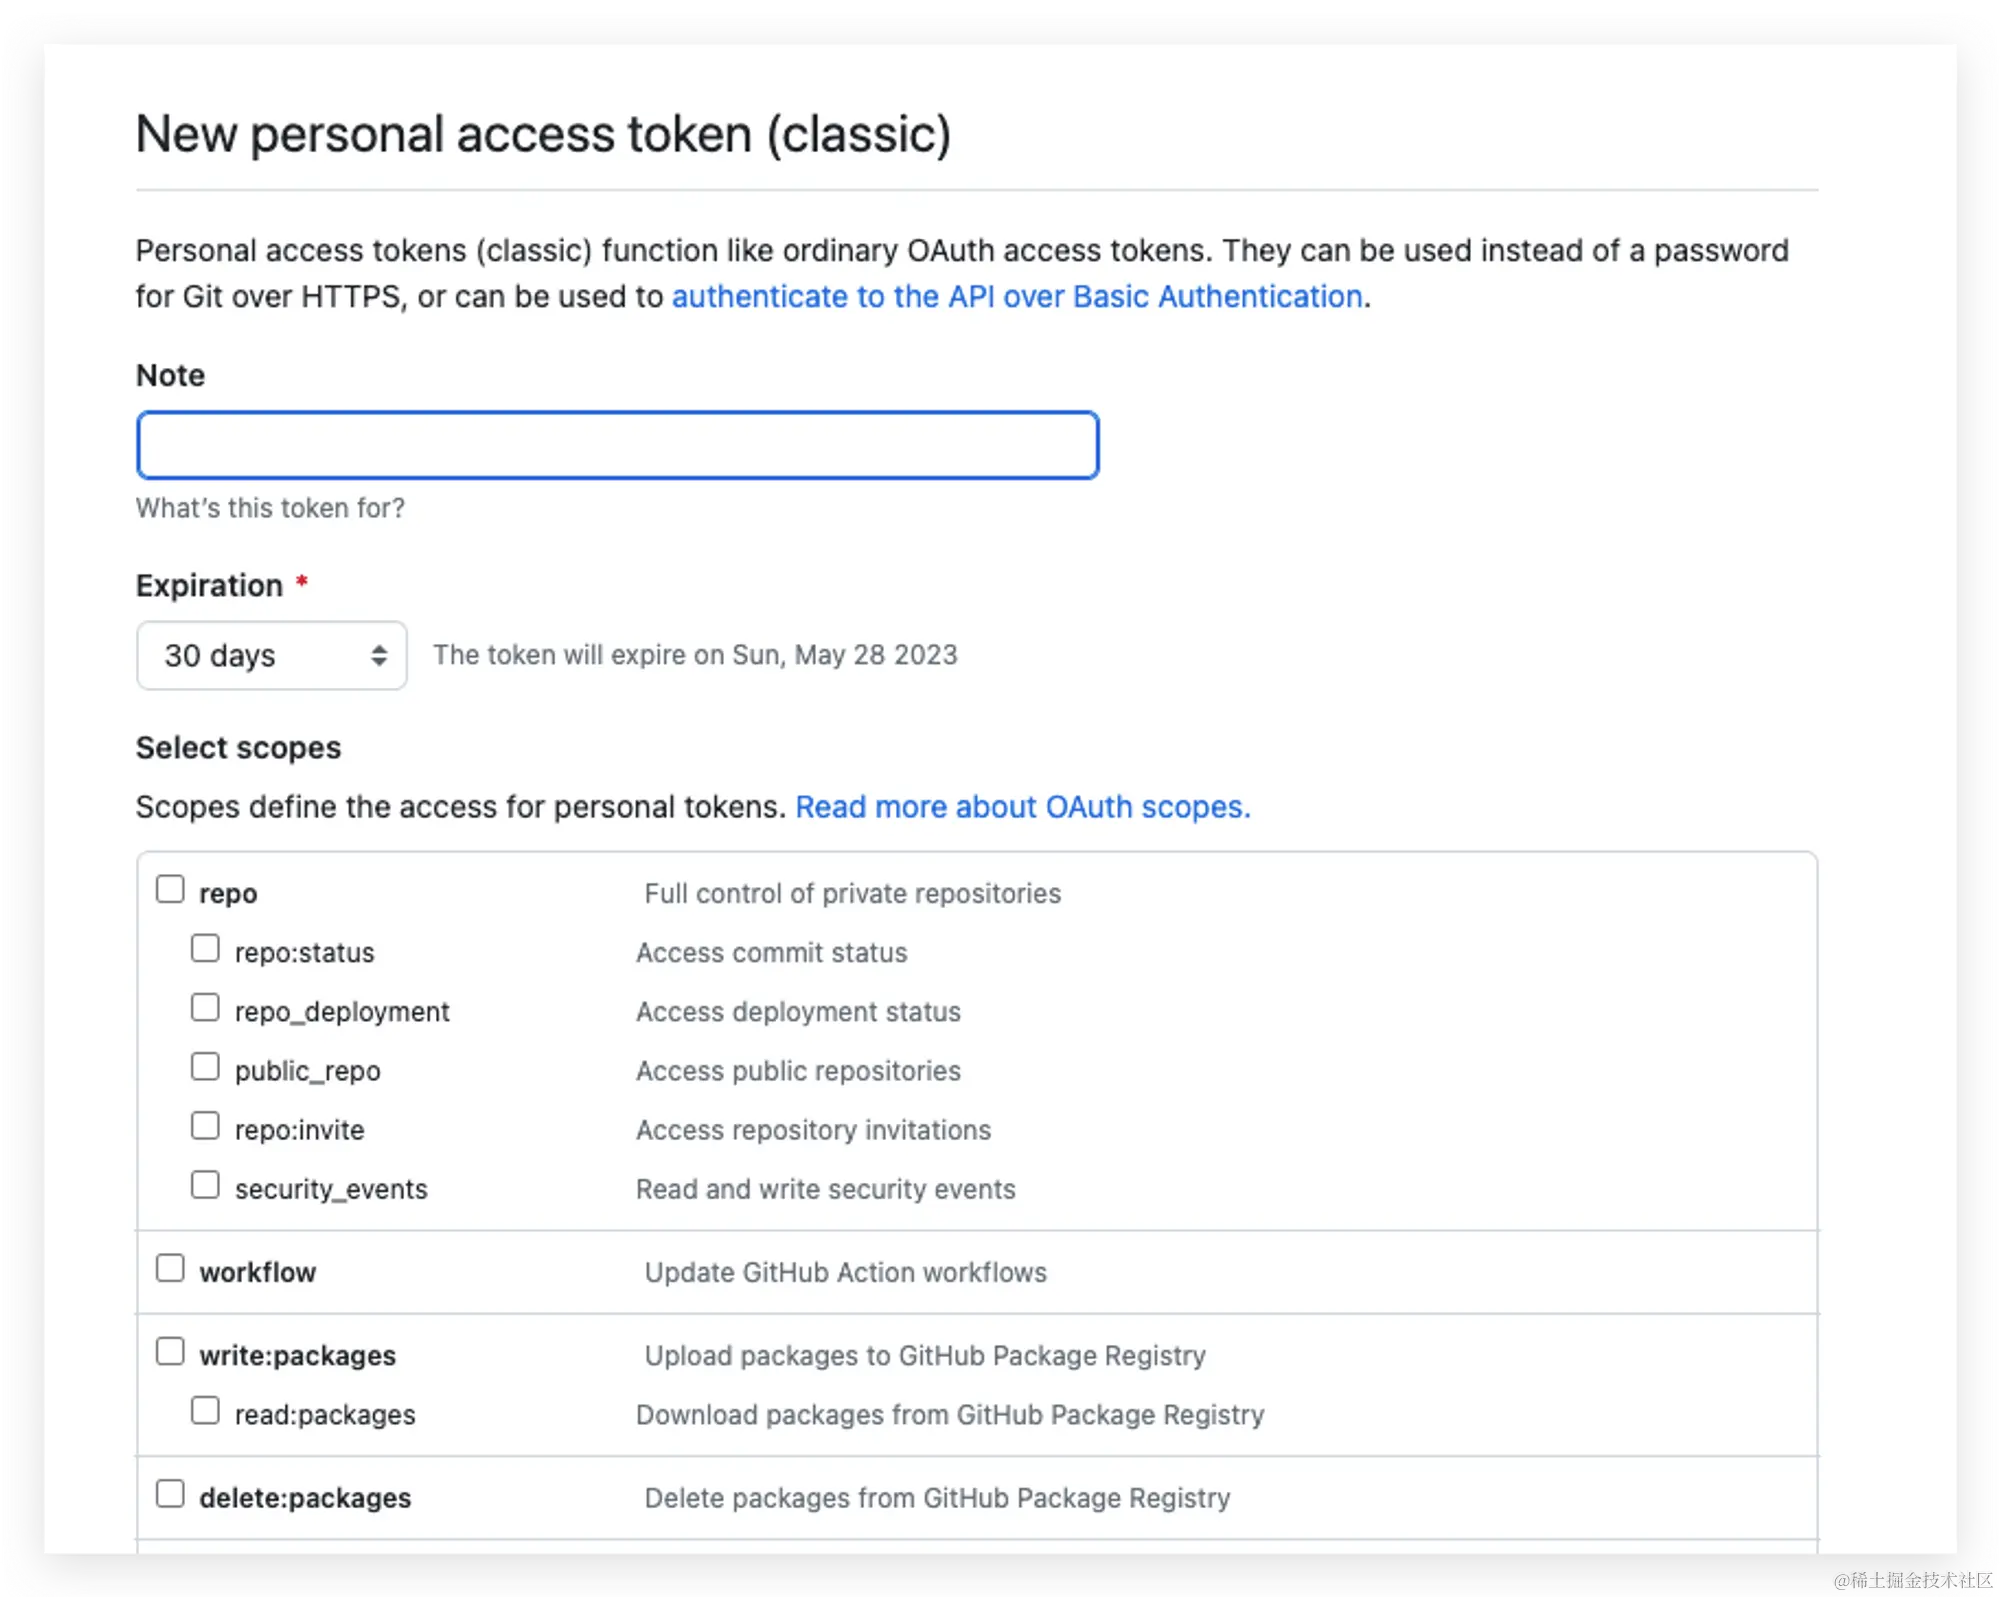The image size is (2000, 1597).
Task: Open Read more about OAuth scopes link
Action: pos(1022,807)
